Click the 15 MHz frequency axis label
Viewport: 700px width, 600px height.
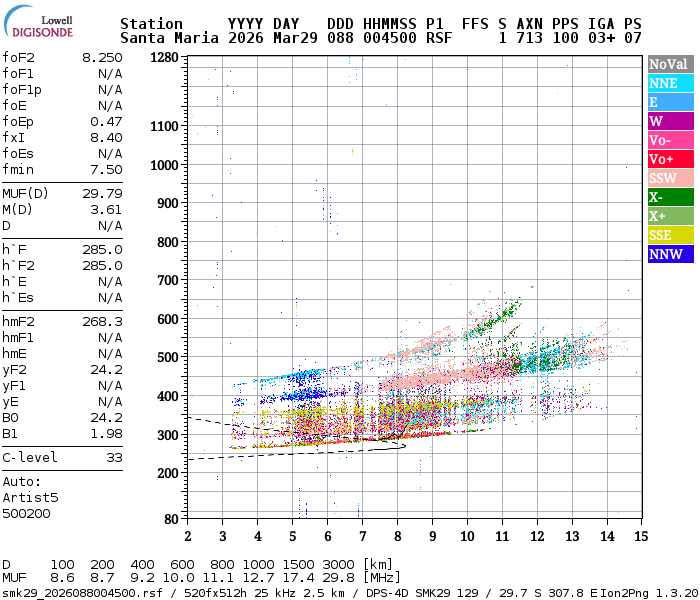point(639,536)
